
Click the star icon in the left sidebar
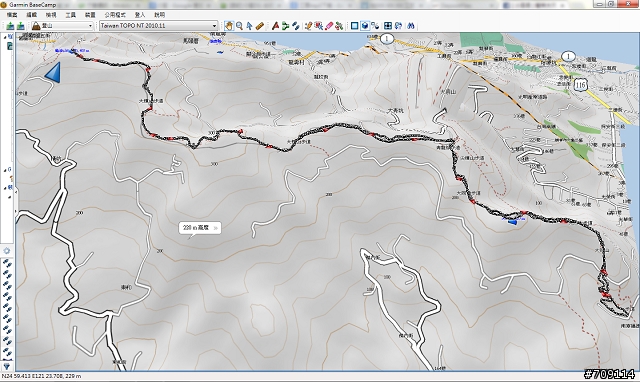click(7, 251)
